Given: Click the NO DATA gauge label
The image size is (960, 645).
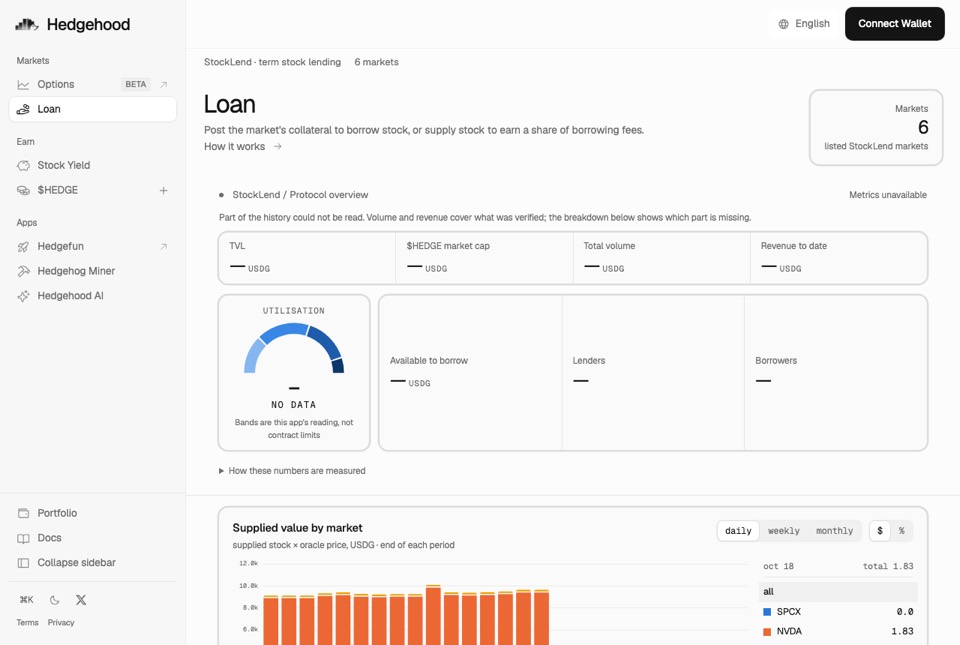Looking at the screenshot, I should coord(294,405).
